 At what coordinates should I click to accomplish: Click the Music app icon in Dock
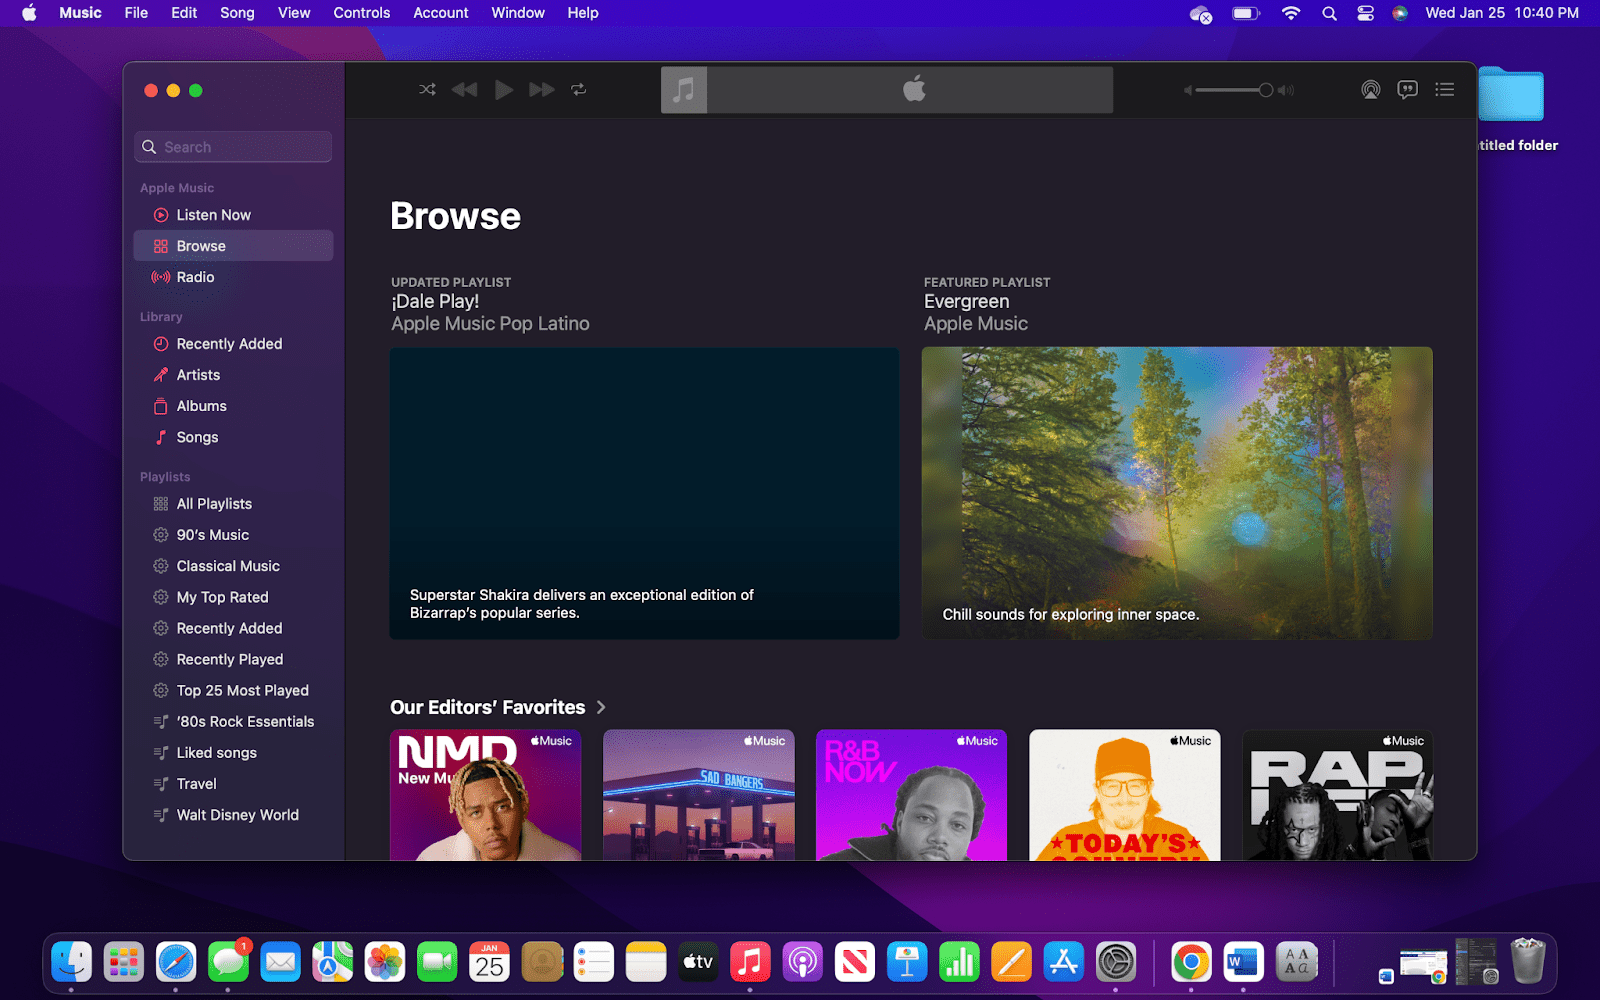point(750,962)
